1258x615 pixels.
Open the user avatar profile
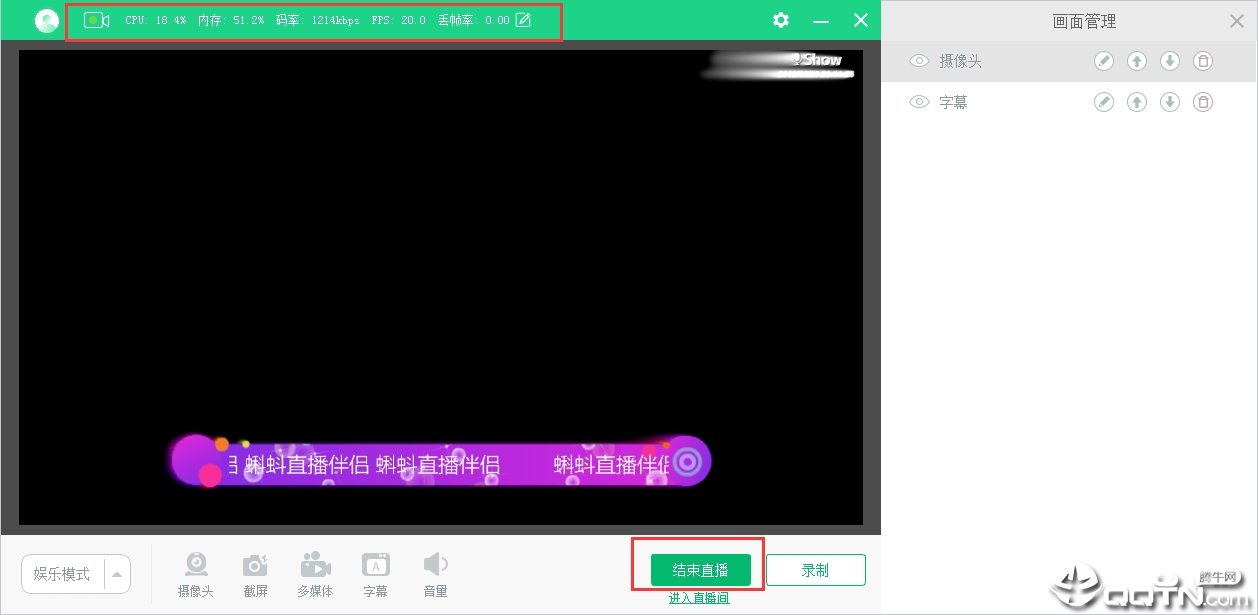pos(47,21)
